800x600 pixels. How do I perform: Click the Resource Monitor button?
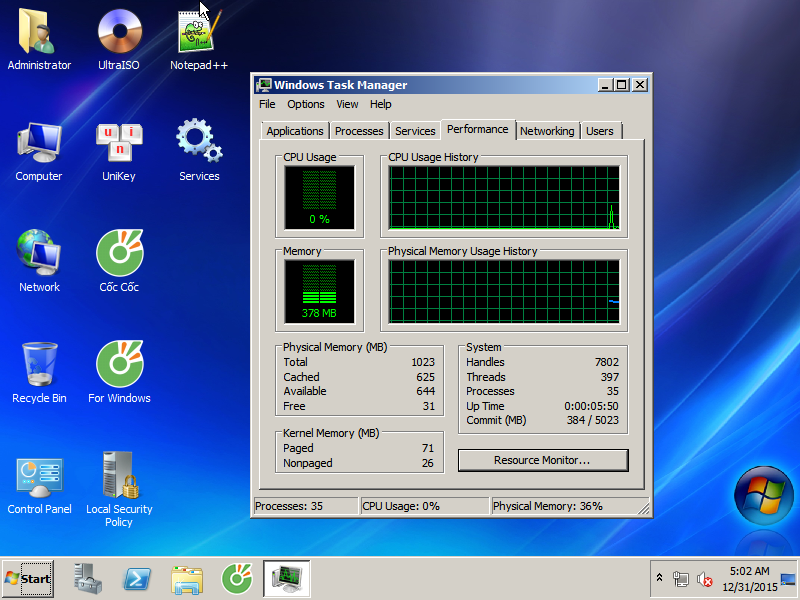[543, 460]
